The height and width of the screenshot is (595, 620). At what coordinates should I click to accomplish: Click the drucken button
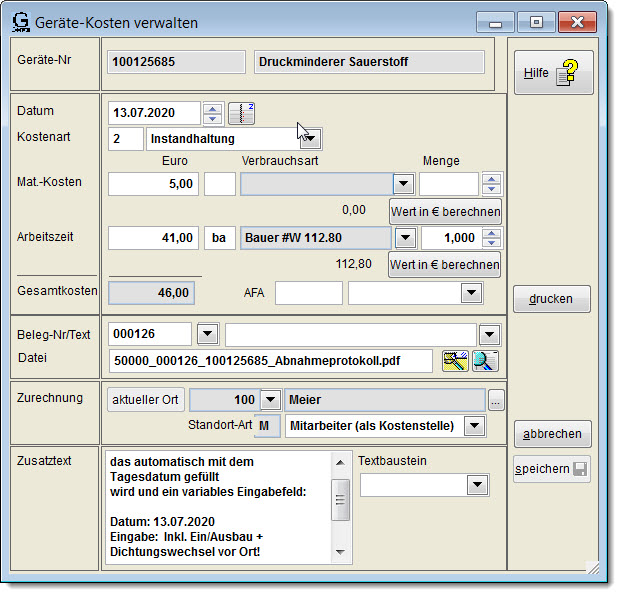[x=552, y=299]
